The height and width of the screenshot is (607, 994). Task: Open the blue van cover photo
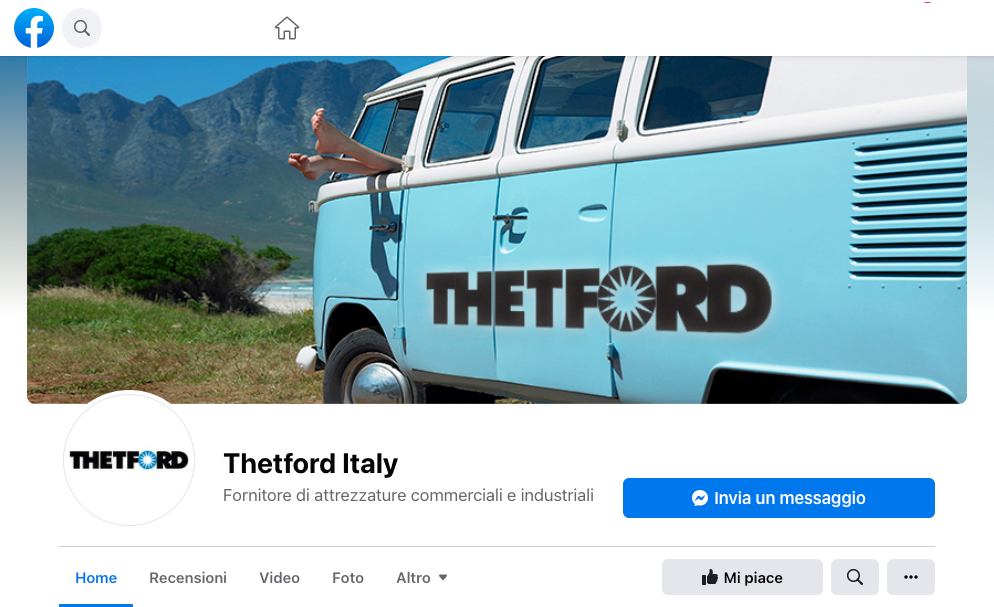(497, 229)
